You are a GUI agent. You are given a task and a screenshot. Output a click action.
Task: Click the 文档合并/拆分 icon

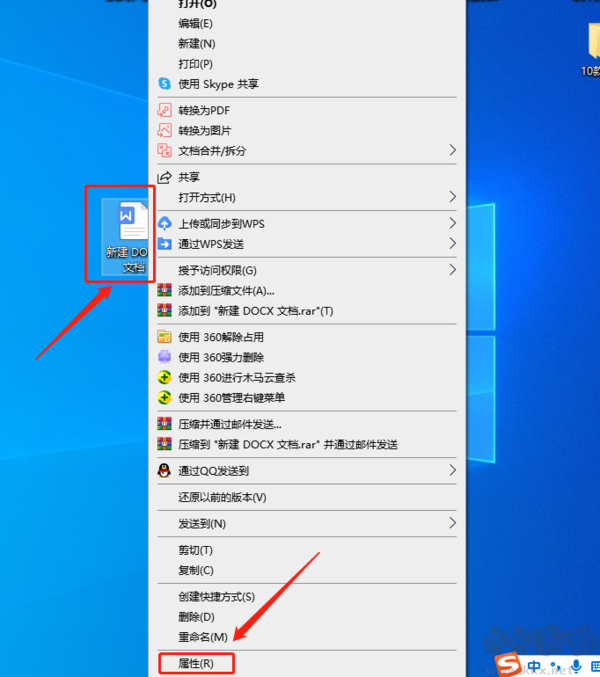click(164, 151)
